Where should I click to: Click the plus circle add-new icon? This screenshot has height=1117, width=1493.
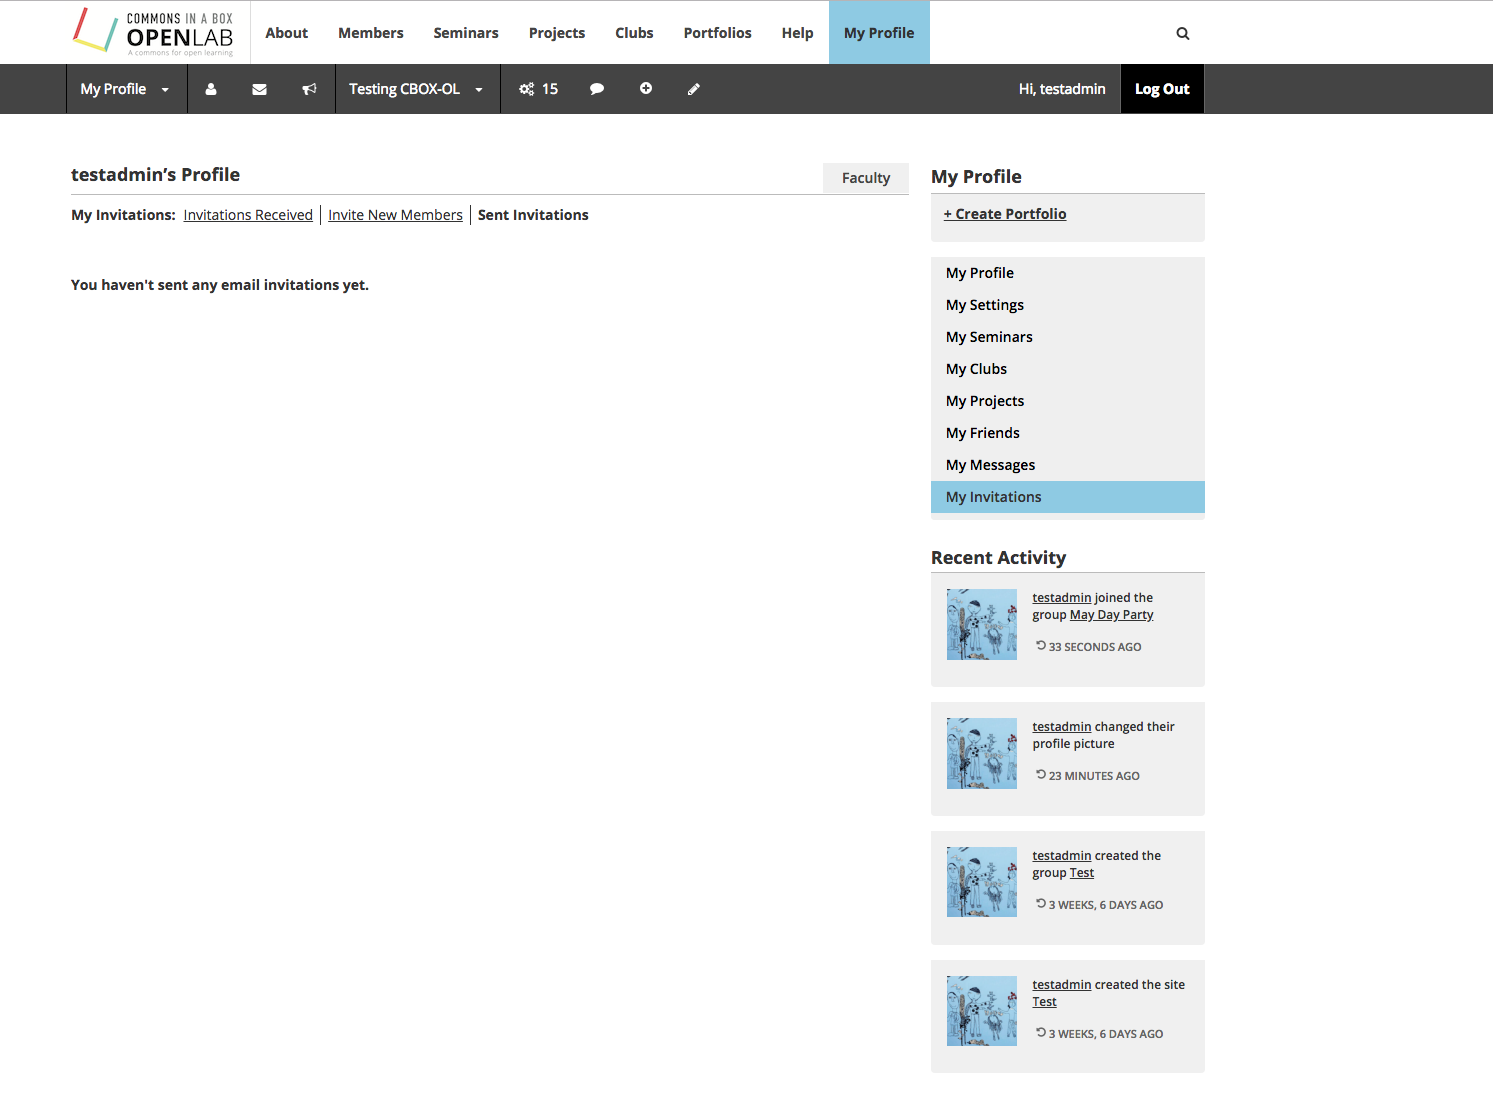coord(646,89)
